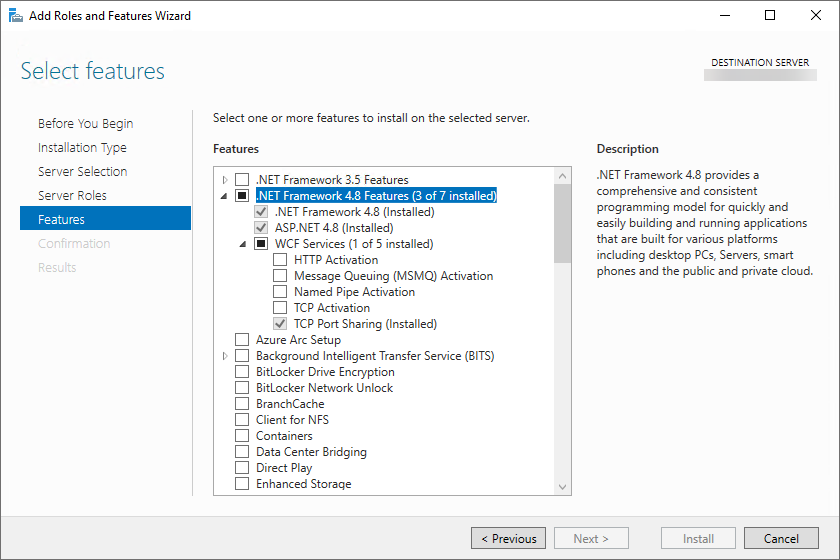The height and width of the screenshot is (560, 840).
Task: Select "Enhanced Storage" row text
Action: [304, 484]
